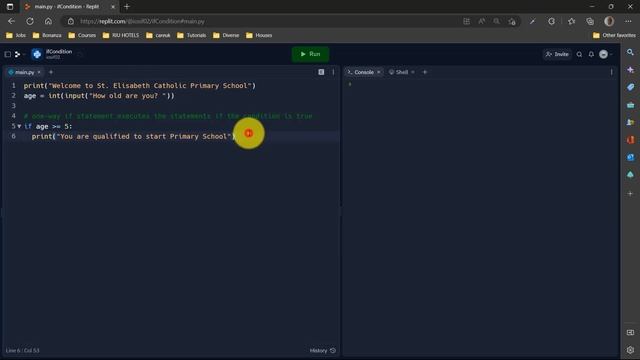Open the Courses bookmarks folder
640x360 pixels.
click(x=82, y=36)
